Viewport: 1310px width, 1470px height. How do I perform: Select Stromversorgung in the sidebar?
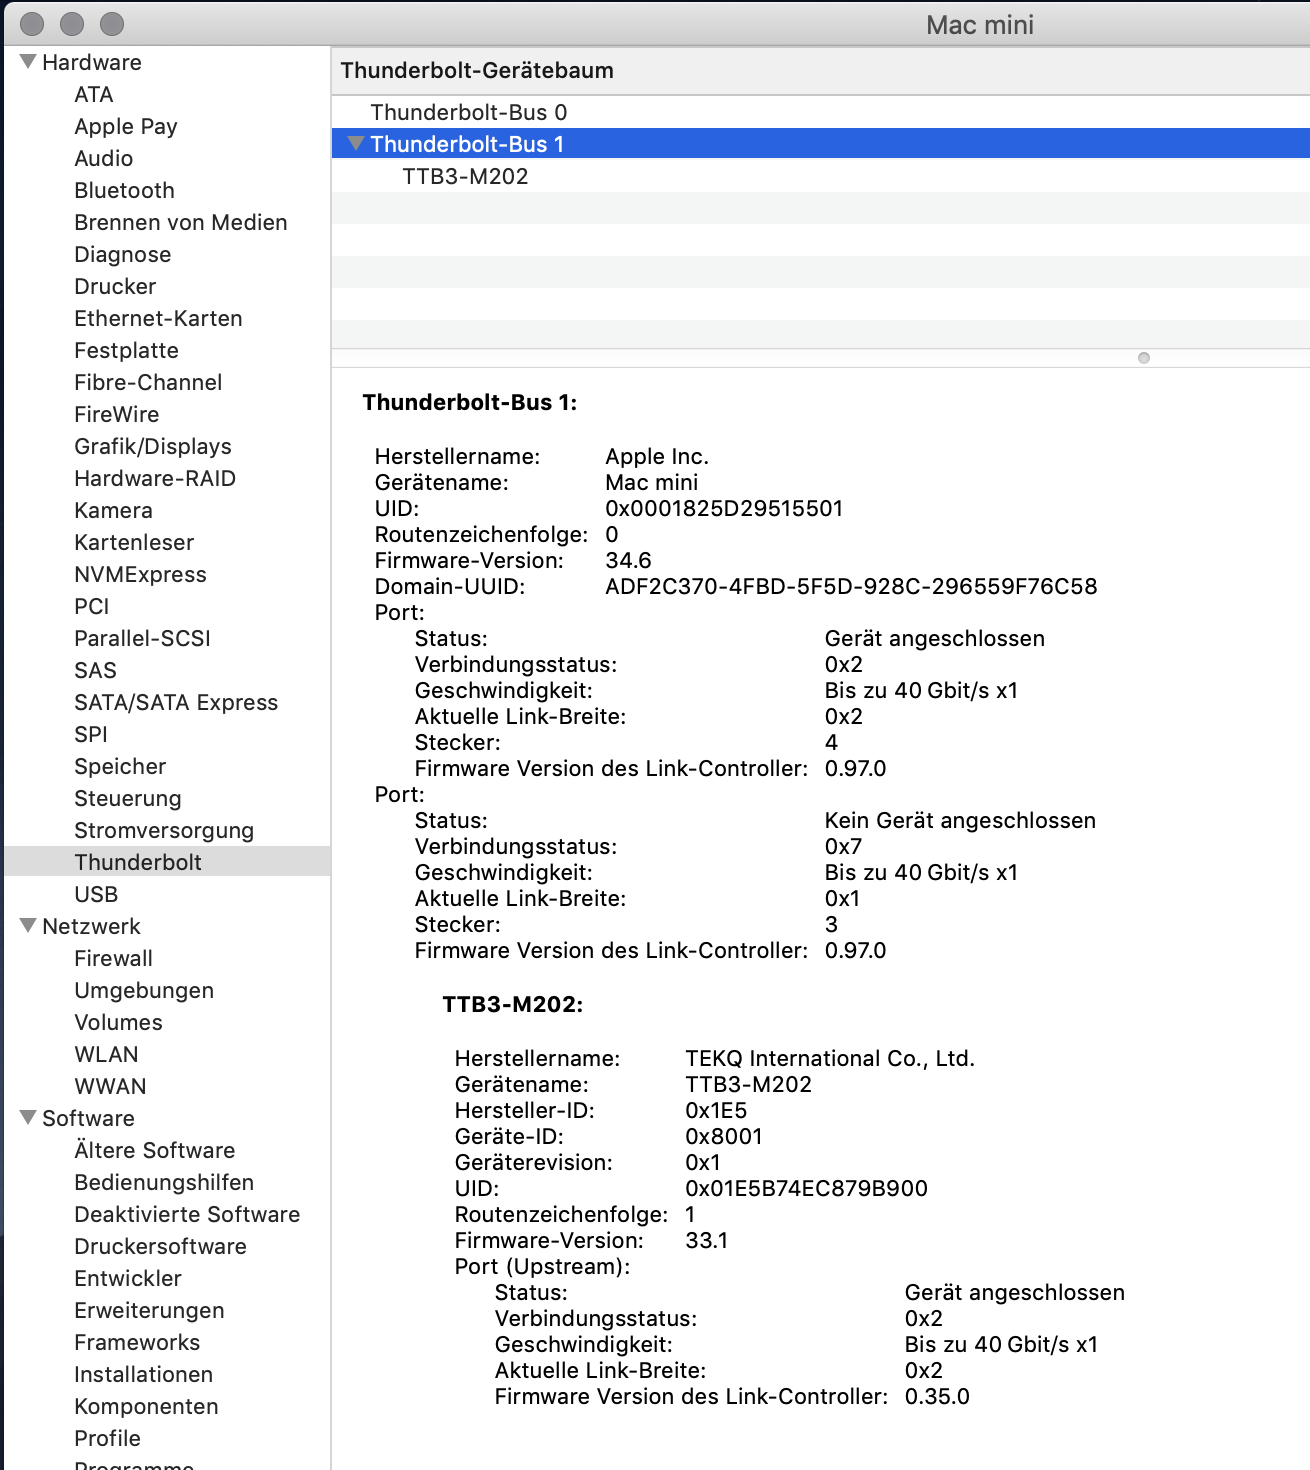coord(164,830)
